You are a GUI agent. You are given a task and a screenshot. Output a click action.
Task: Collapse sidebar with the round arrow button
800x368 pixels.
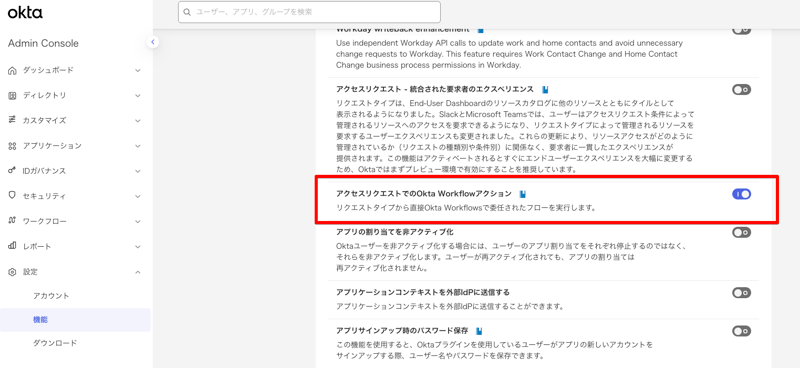pyautogui.click(x=153, y=42)
